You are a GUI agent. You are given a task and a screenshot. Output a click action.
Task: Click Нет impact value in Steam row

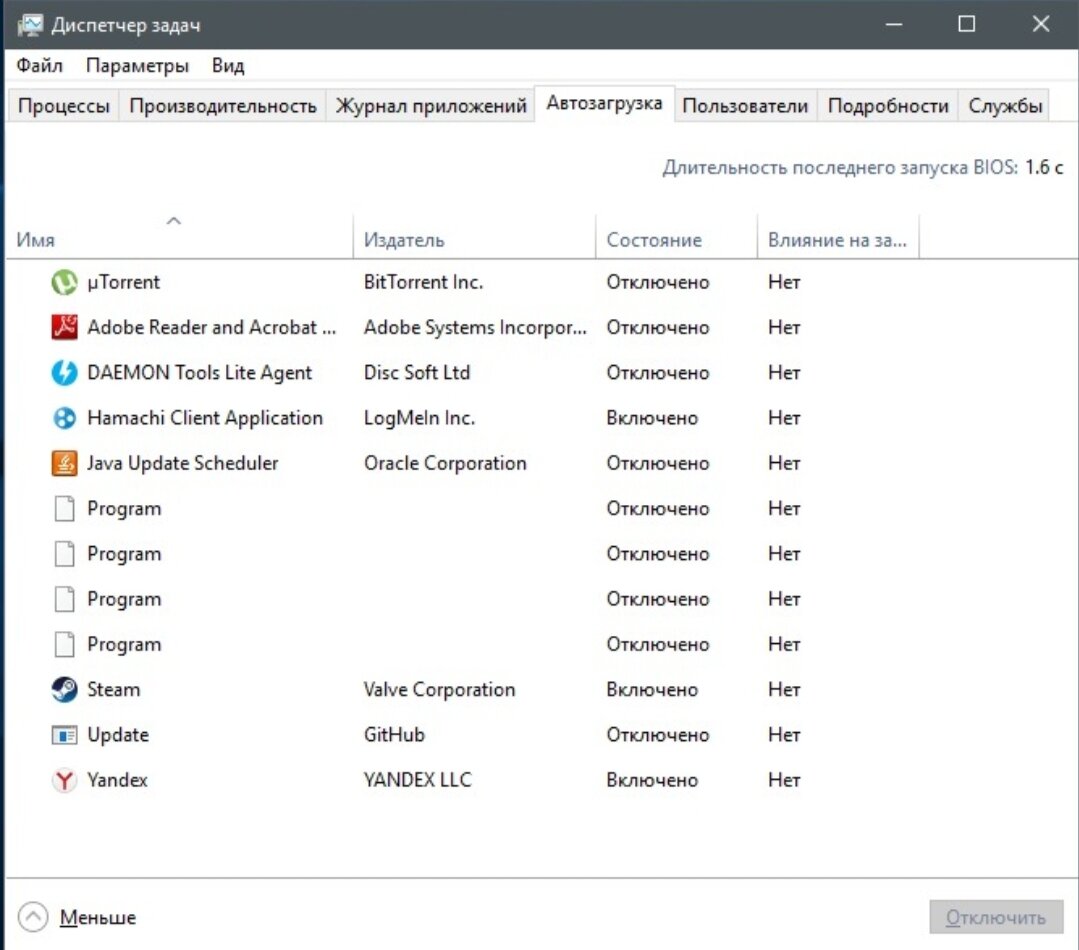[784, 689]
